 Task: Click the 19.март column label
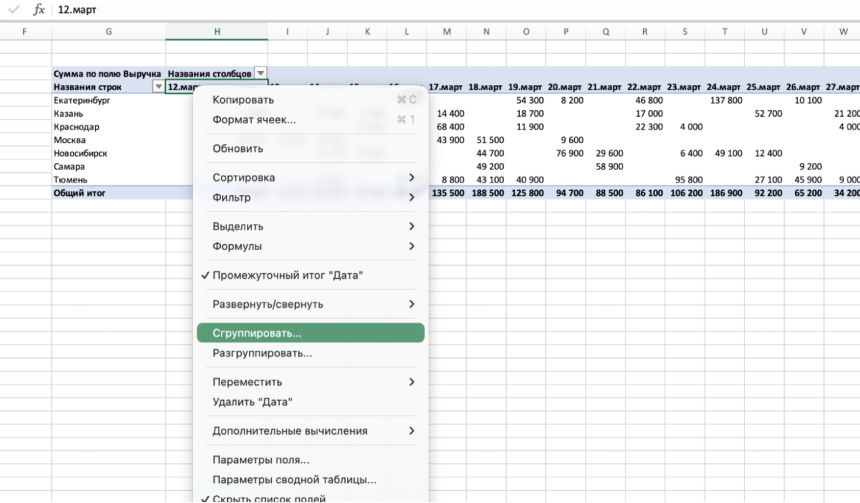(525, 87)
